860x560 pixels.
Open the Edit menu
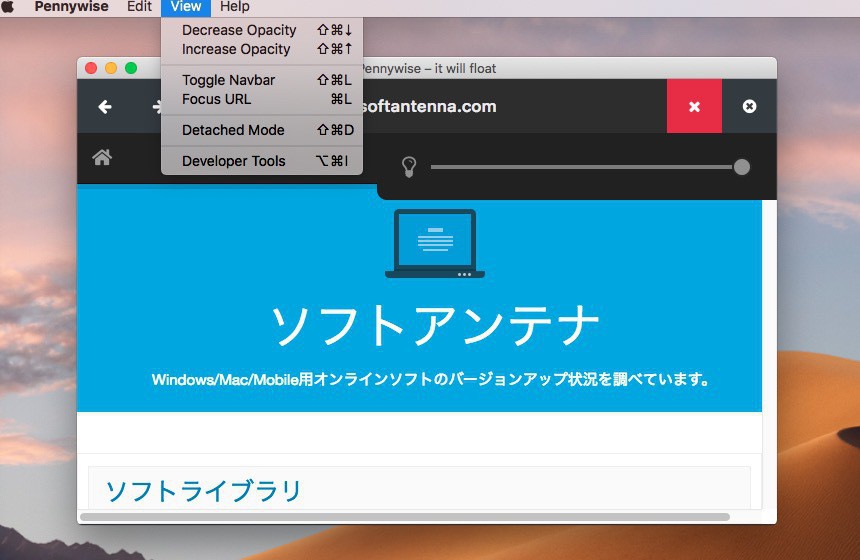(139, 7)
